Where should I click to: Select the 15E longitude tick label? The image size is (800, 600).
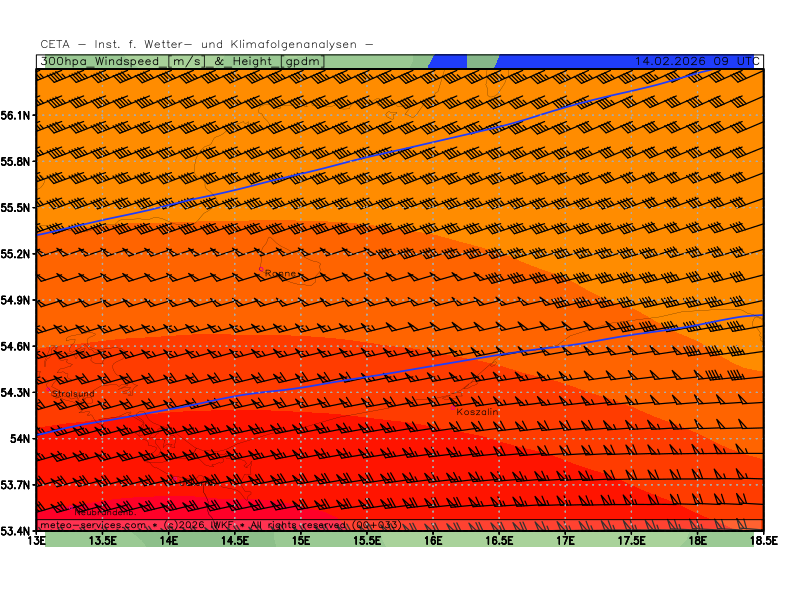301,540
